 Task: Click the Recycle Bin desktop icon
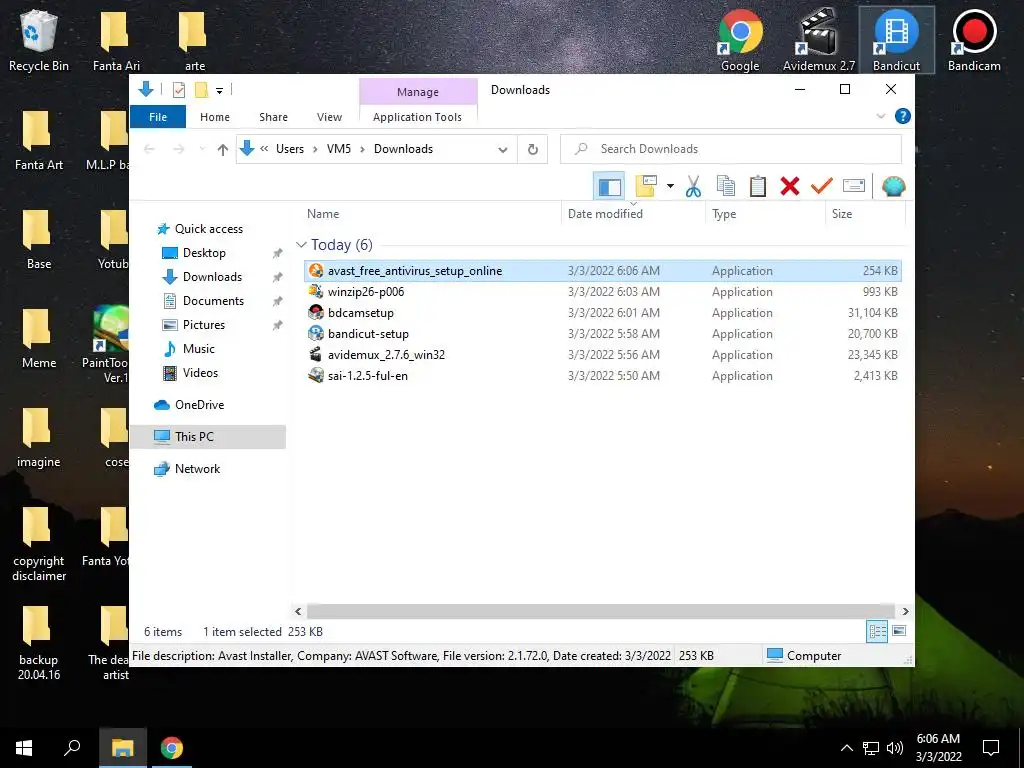(x=39, y=40)
